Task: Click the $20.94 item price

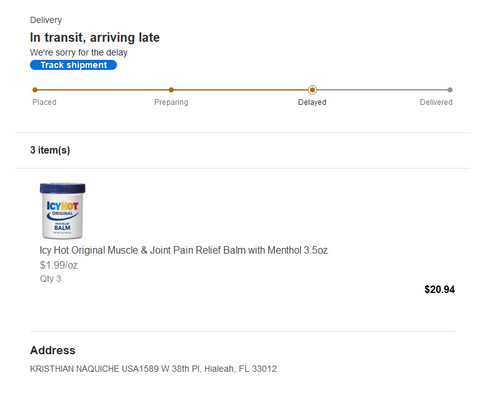Action: tap(439, 289)
